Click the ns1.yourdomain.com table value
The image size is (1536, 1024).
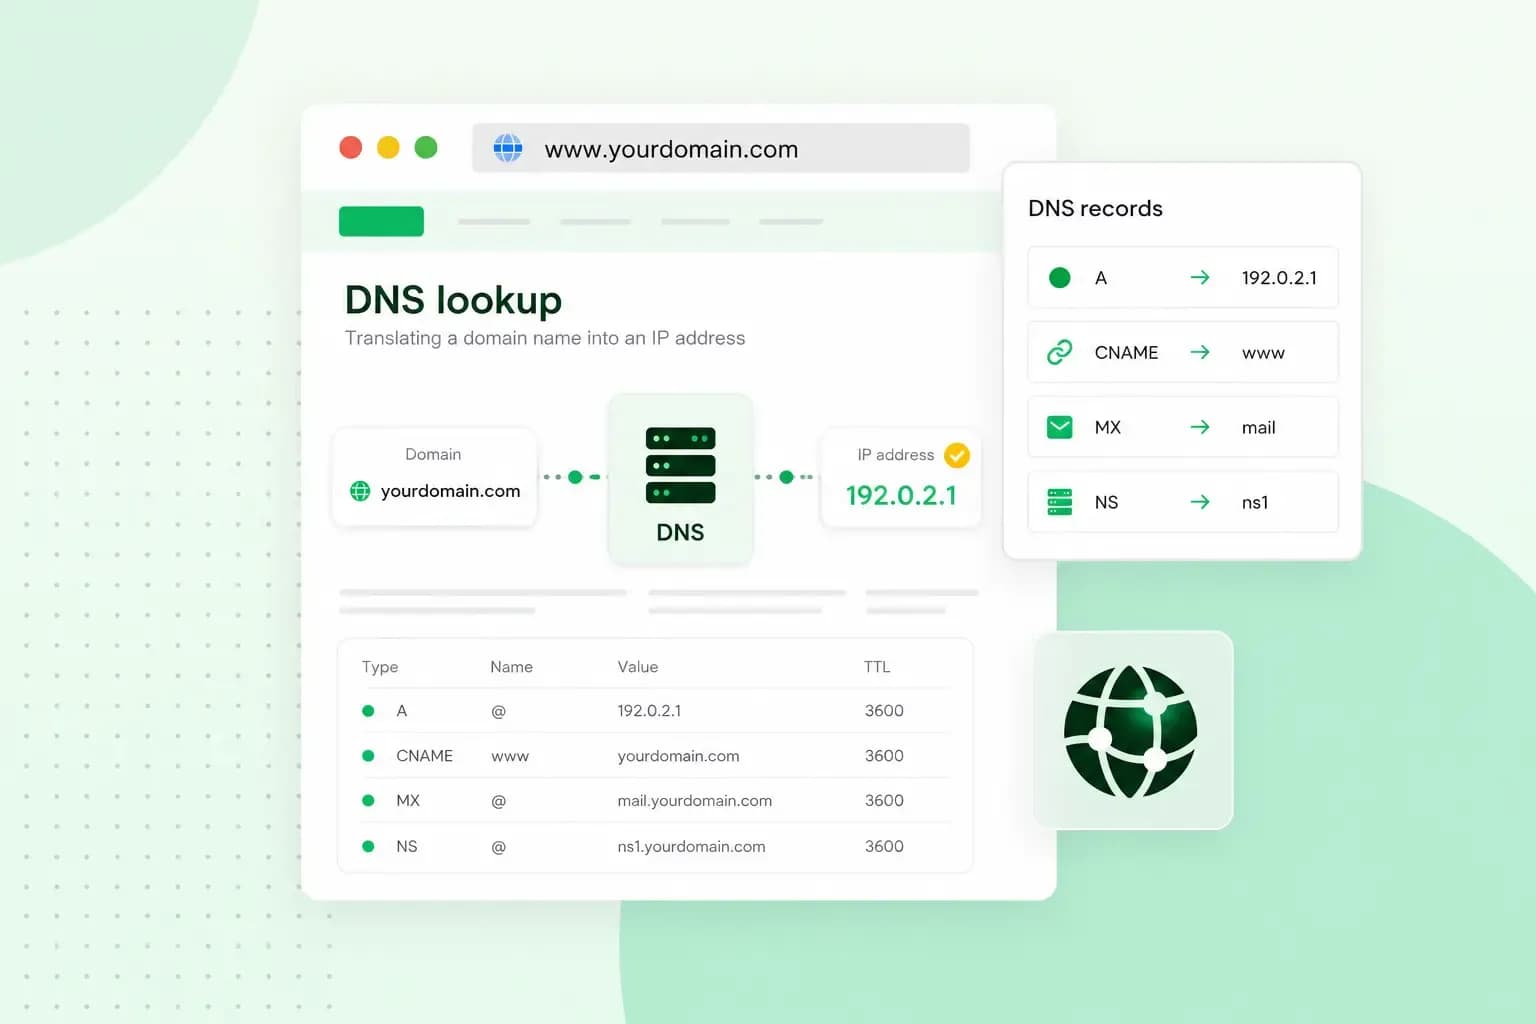coord(691,846)
